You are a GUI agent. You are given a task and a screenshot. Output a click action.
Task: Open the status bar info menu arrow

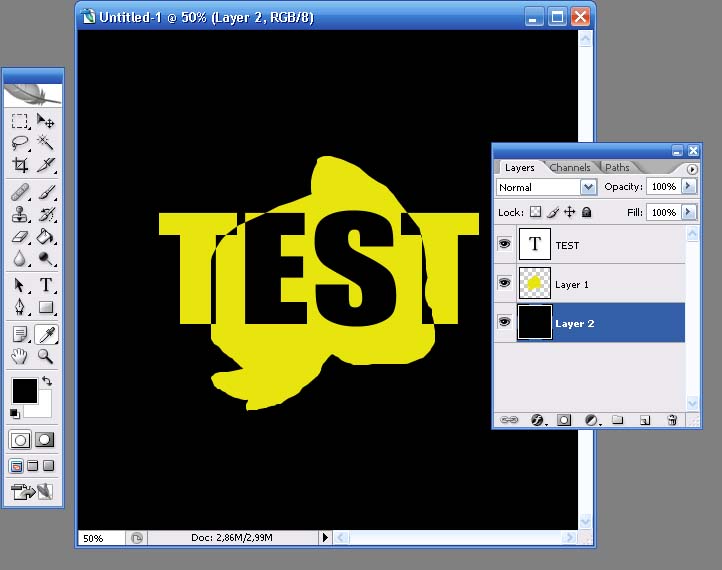[325, 537]
